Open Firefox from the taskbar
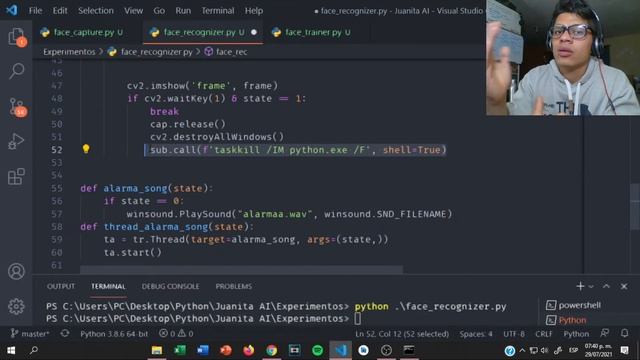The height and width of the screenshot is (360, 640). (x=249, y=350)
